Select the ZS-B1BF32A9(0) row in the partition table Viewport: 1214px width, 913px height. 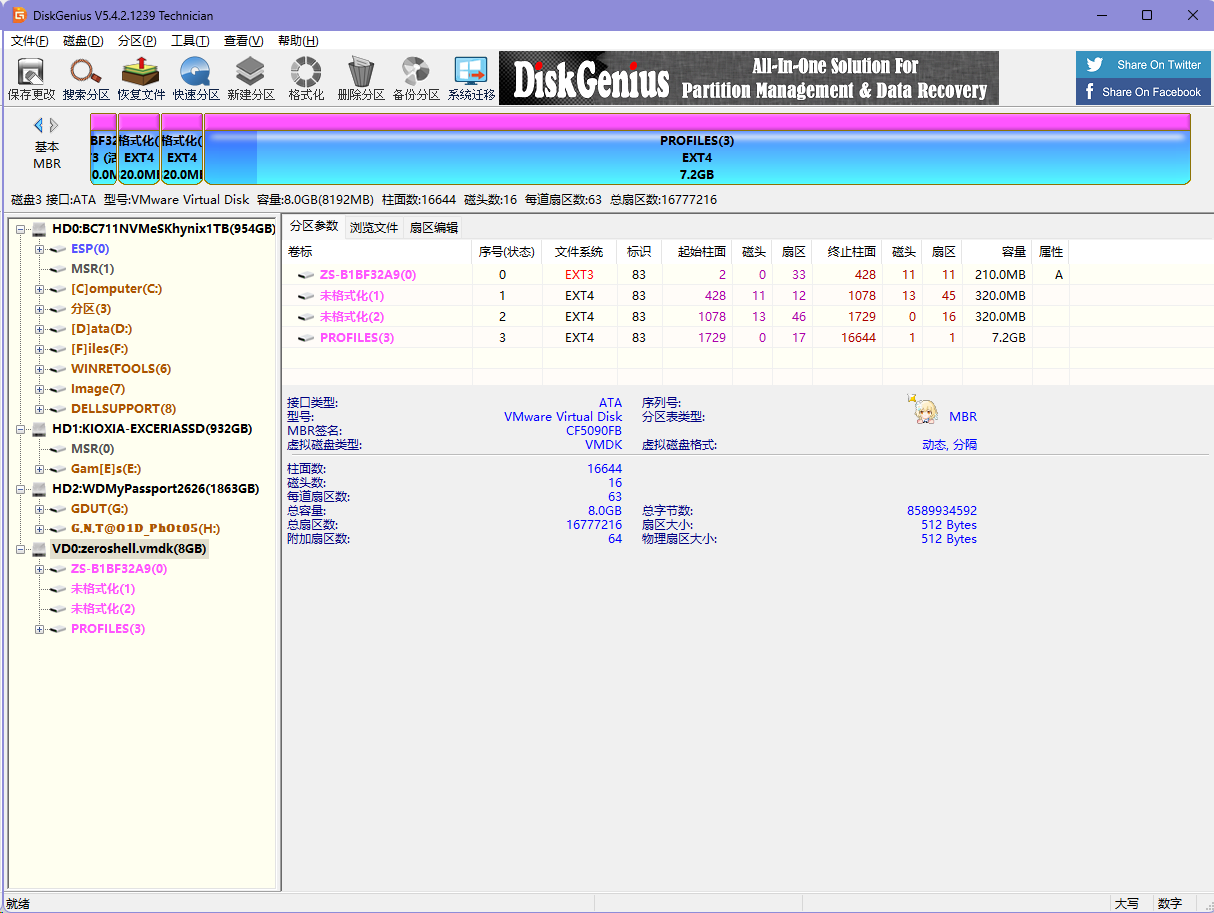pos(367,275)
